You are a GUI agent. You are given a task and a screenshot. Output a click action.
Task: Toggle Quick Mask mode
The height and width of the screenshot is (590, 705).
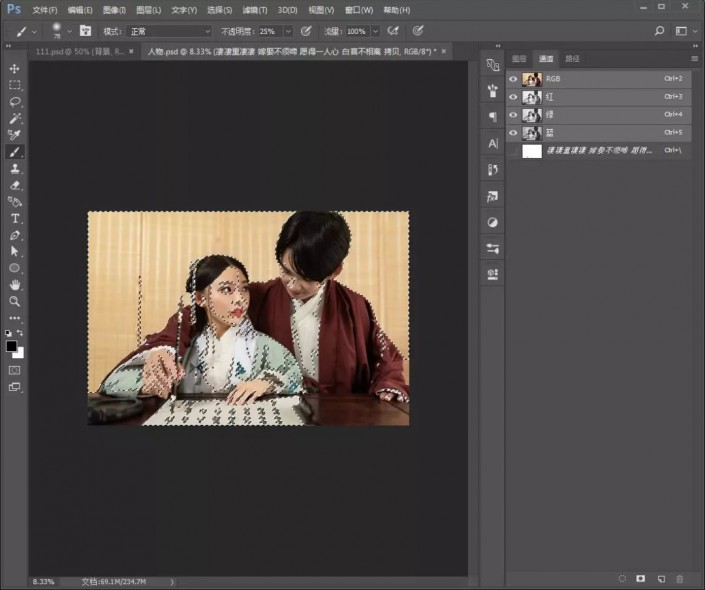click(x=14, y=370)
